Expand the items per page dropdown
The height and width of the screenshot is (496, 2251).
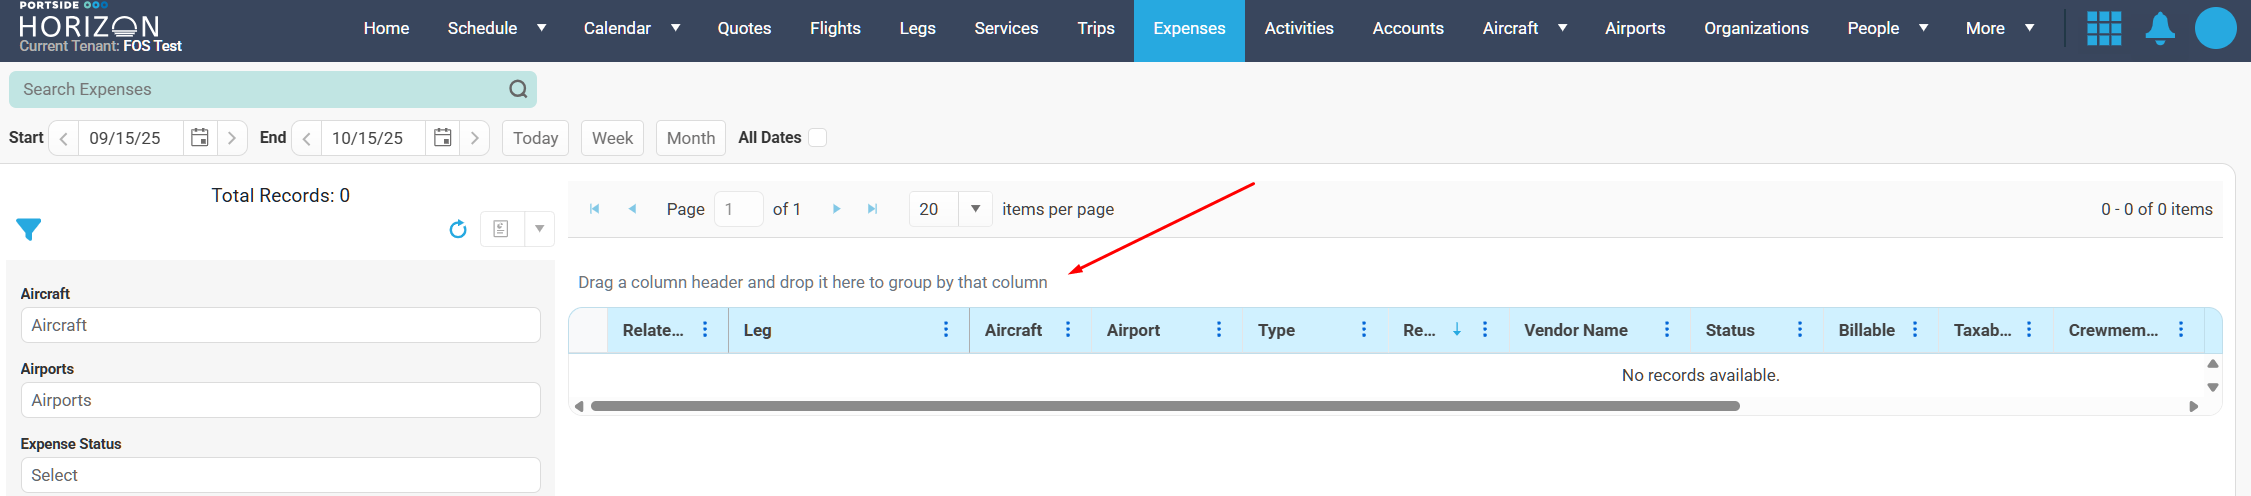pyautogui.click(x=975, y=209)
